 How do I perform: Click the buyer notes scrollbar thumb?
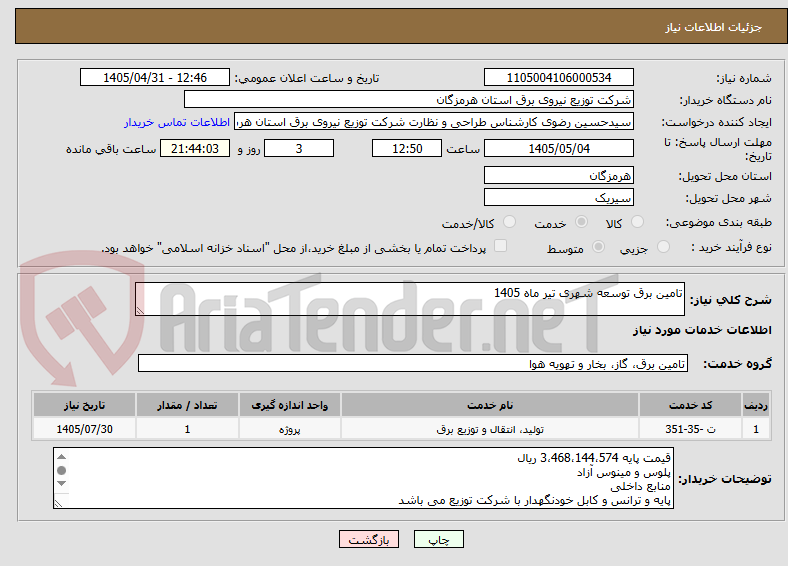pyautogui.click(x=61, y=470)
